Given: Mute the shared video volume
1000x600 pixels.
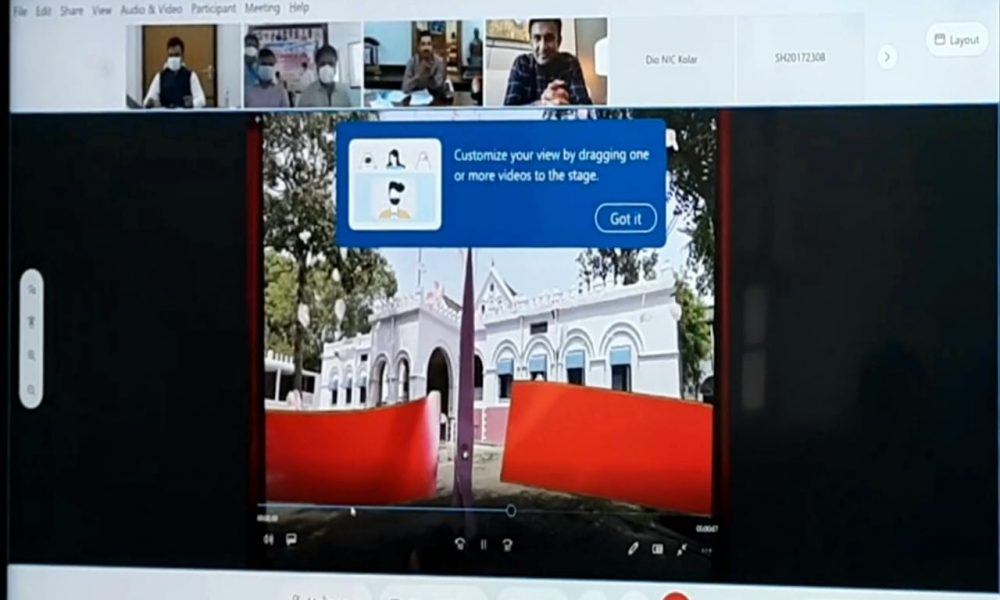Looking at the screenshot, I should tap(268, 539).
